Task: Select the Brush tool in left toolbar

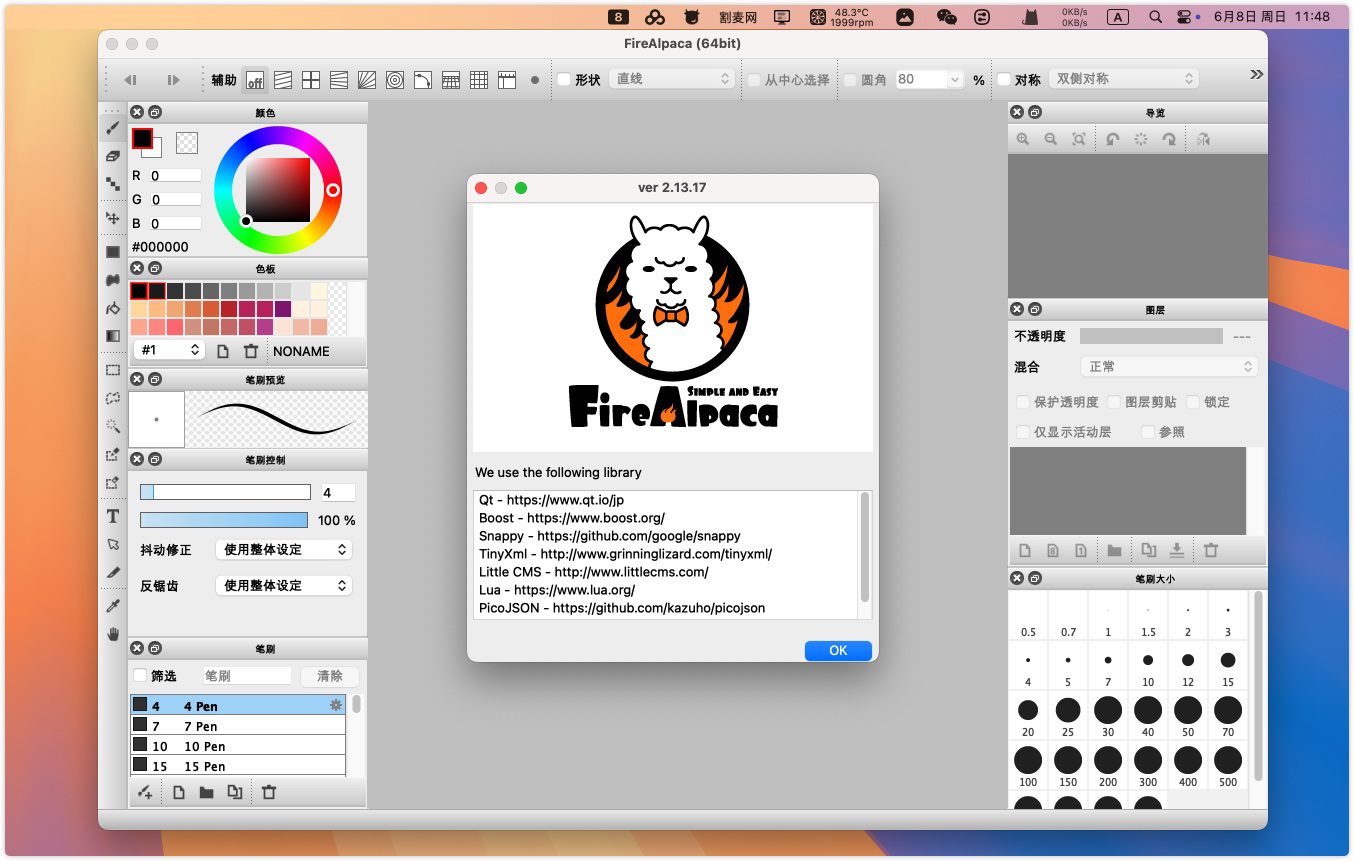Action: click(113, 128)
